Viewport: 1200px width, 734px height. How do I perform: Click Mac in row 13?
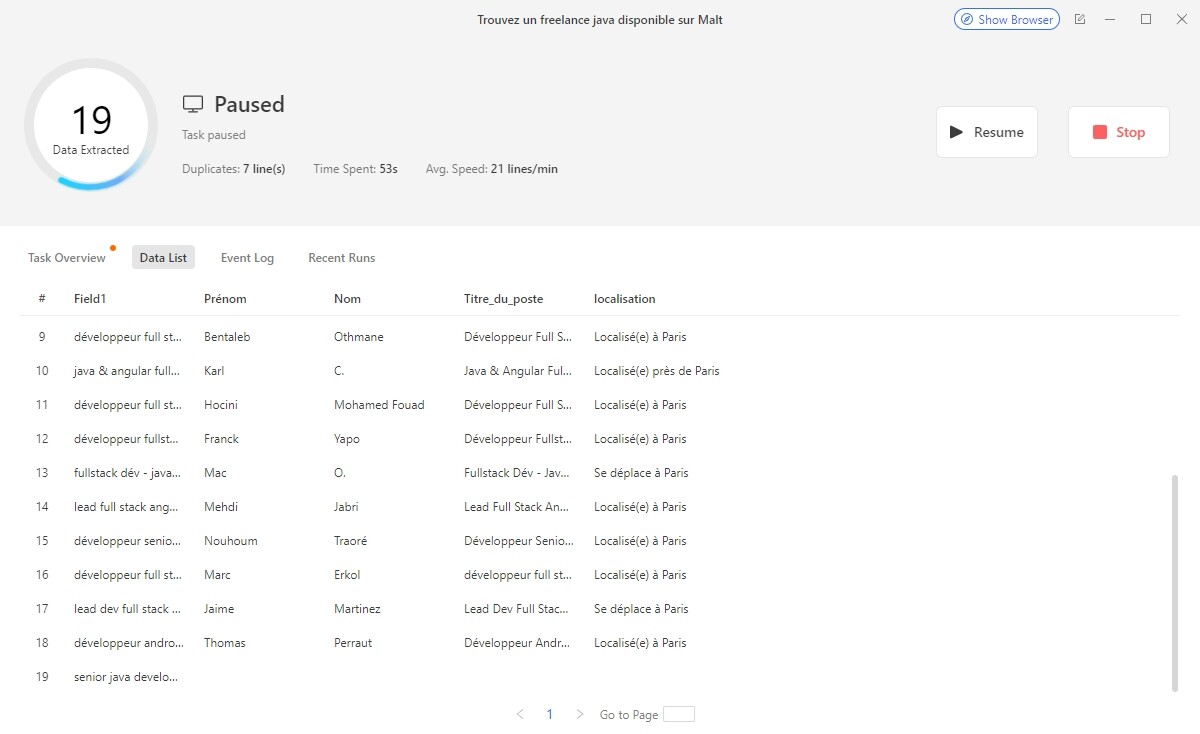[x=215, y=473]
